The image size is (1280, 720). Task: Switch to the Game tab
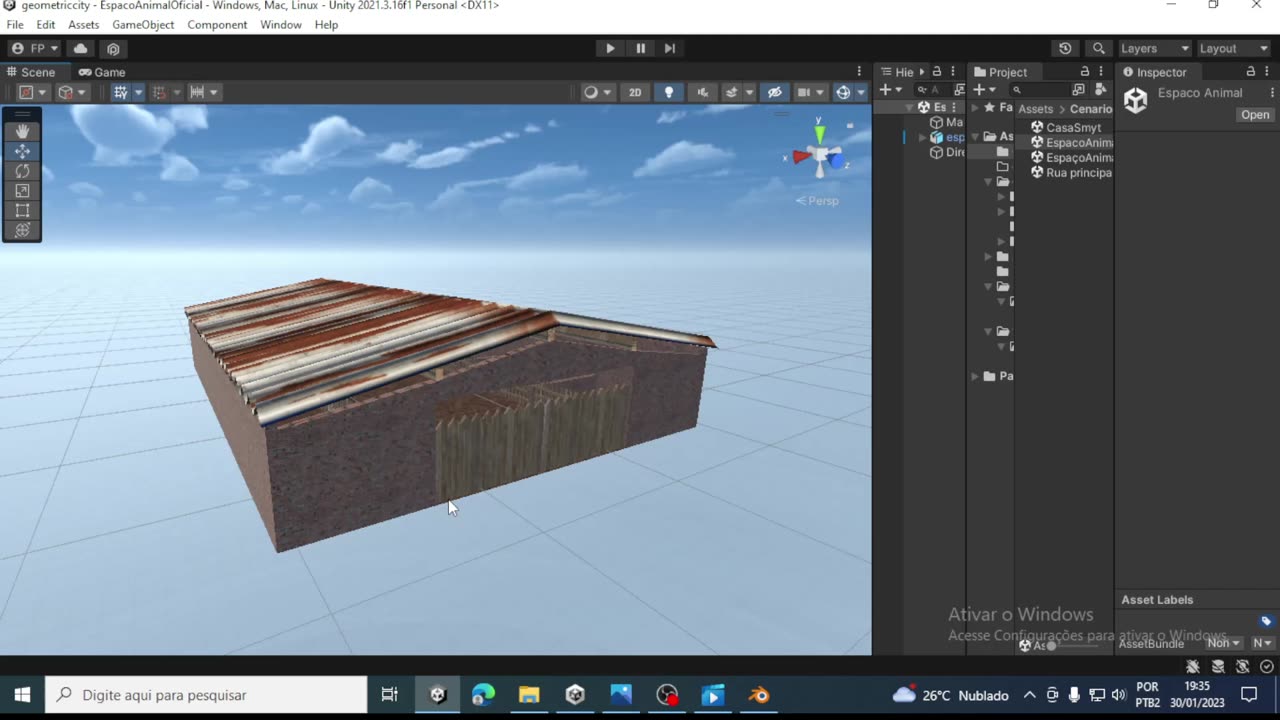point(102,72)
